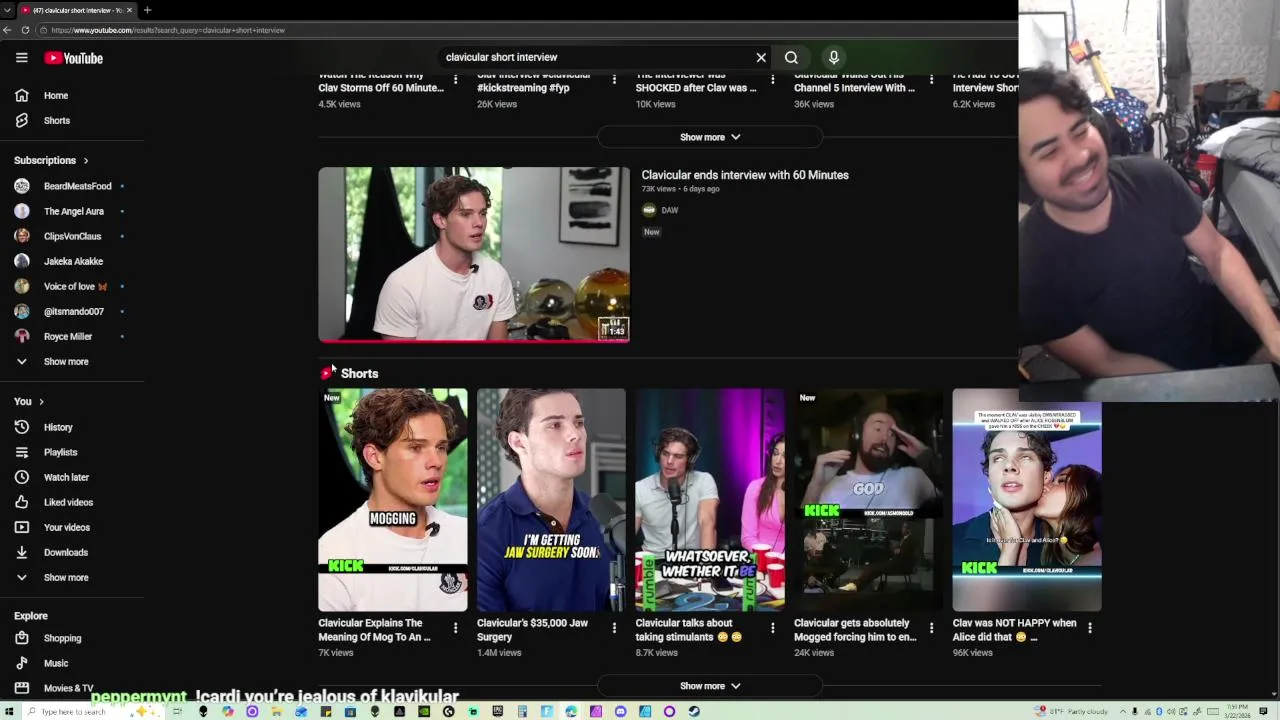Expand Subscriptions section heading
The image size is (1280, 720).
(x=51, y=160)
